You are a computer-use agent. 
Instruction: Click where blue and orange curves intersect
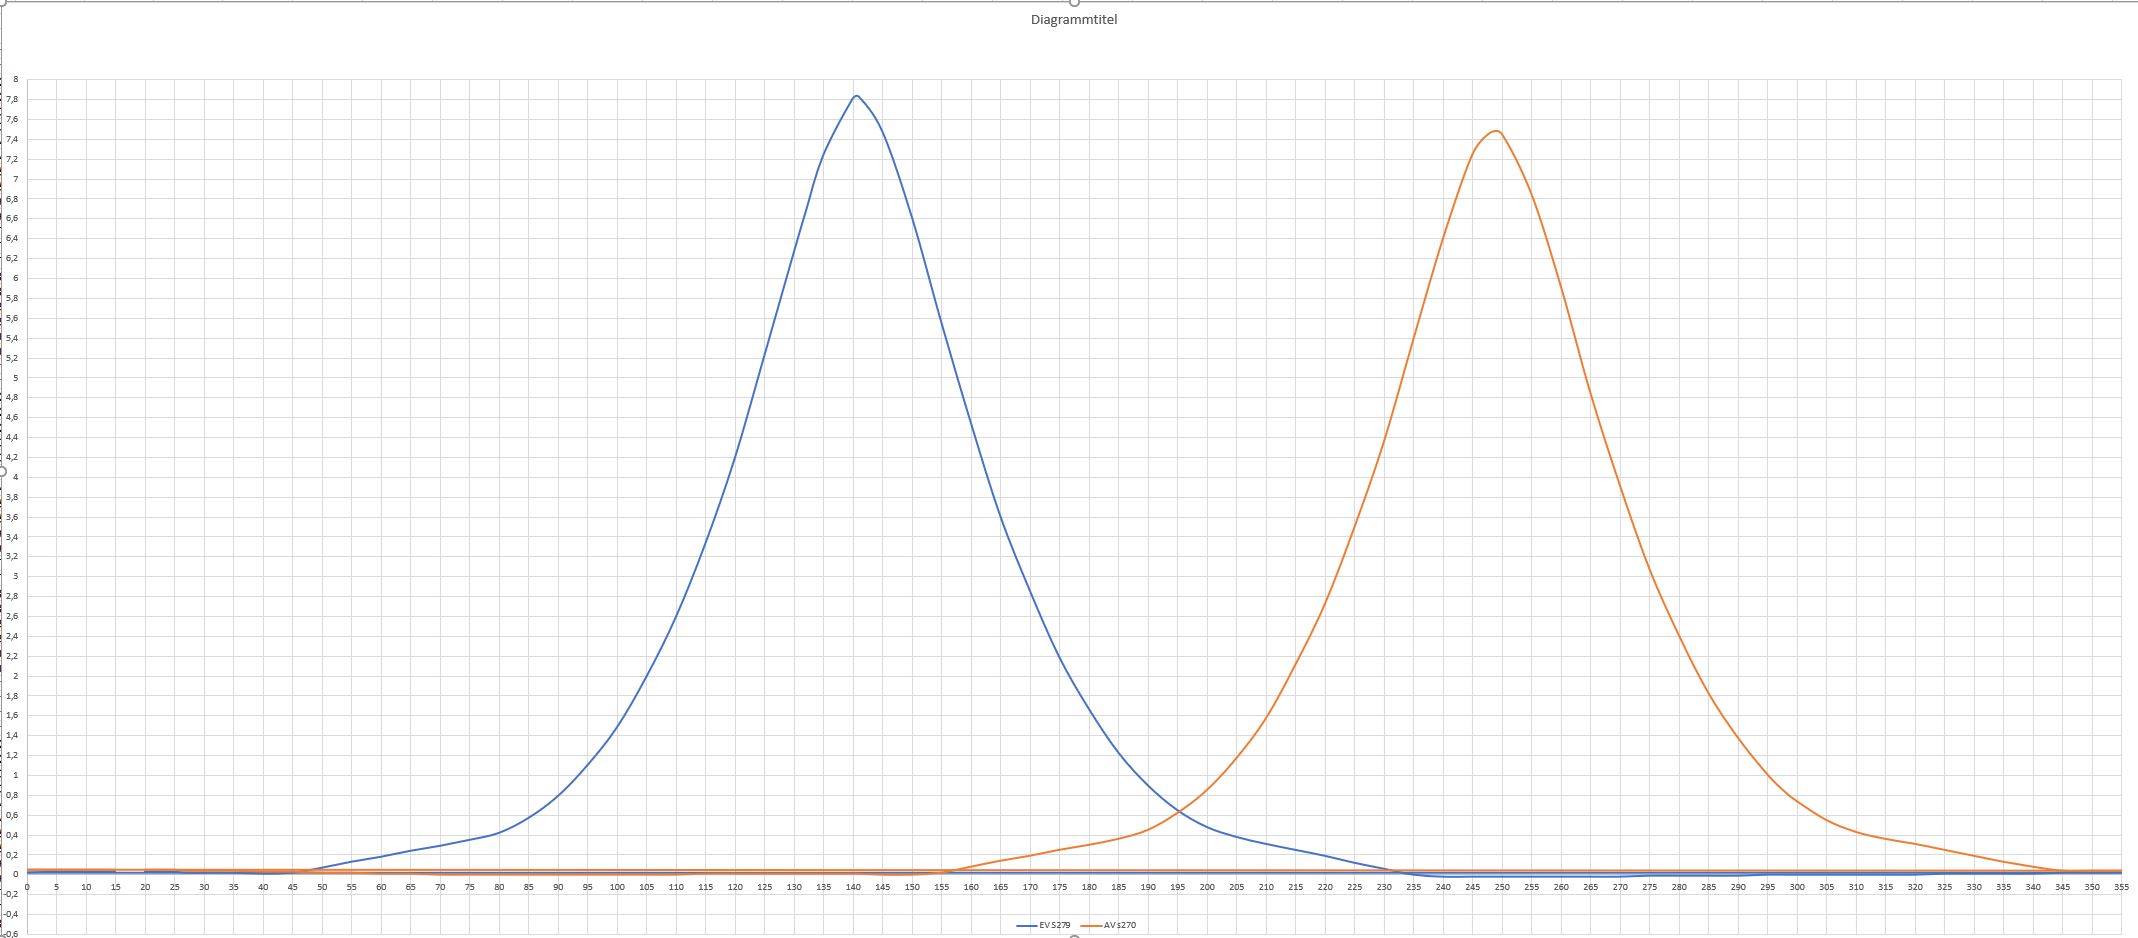(1181, 810)
